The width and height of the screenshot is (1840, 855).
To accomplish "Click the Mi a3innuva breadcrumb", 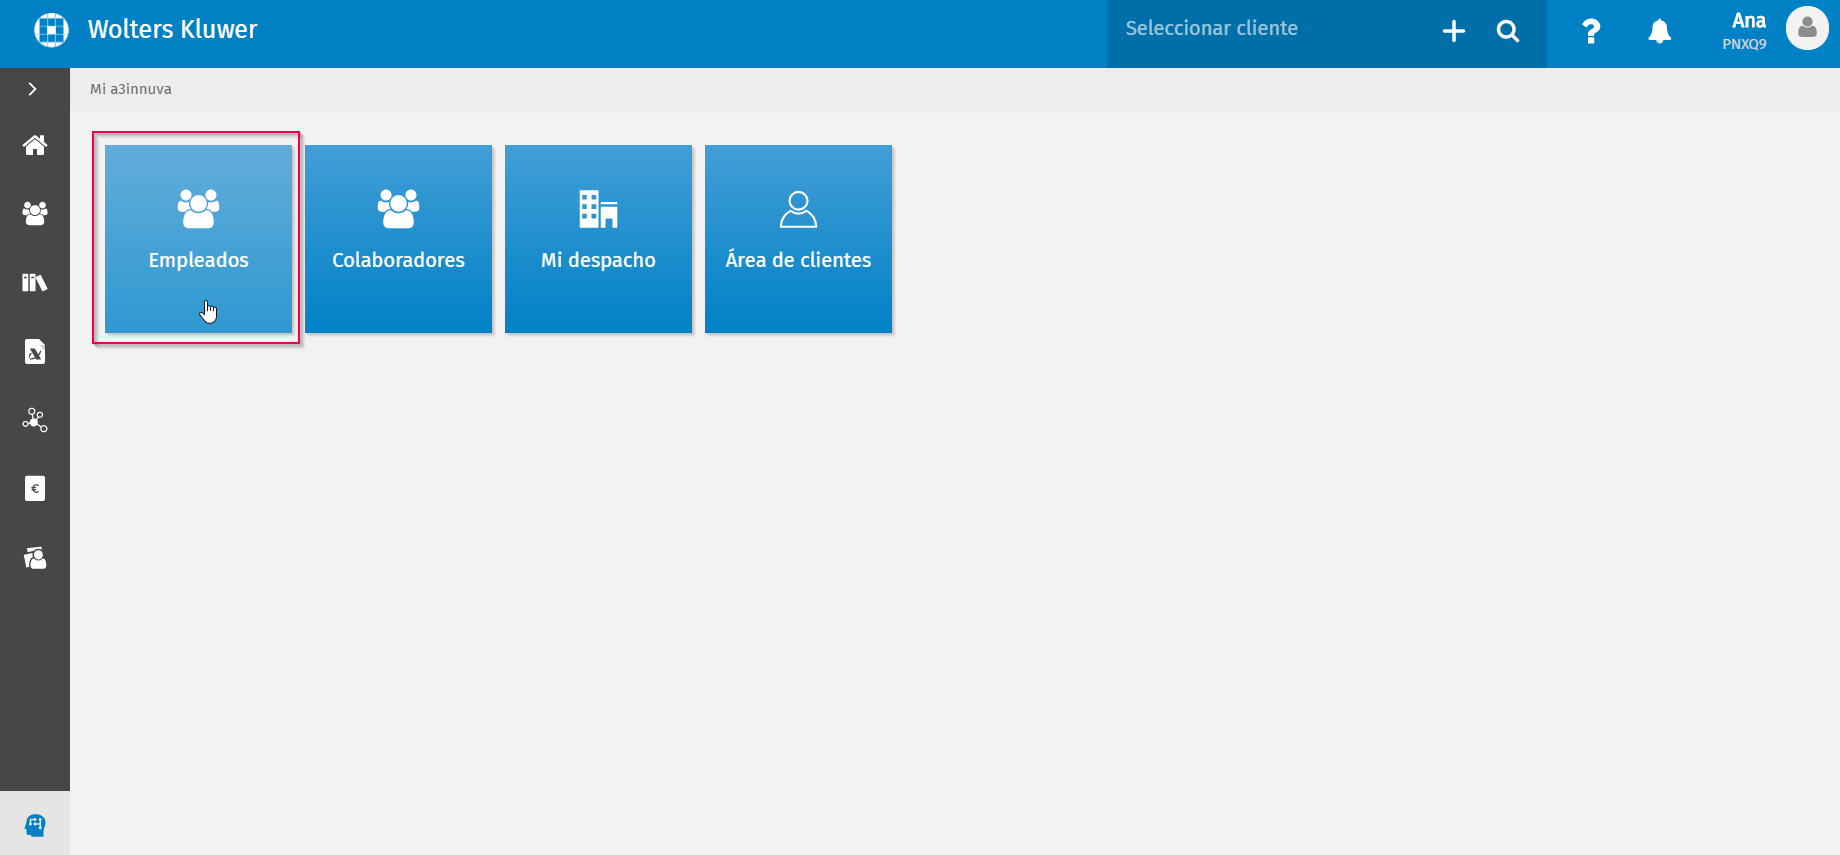I will point(131,89).
